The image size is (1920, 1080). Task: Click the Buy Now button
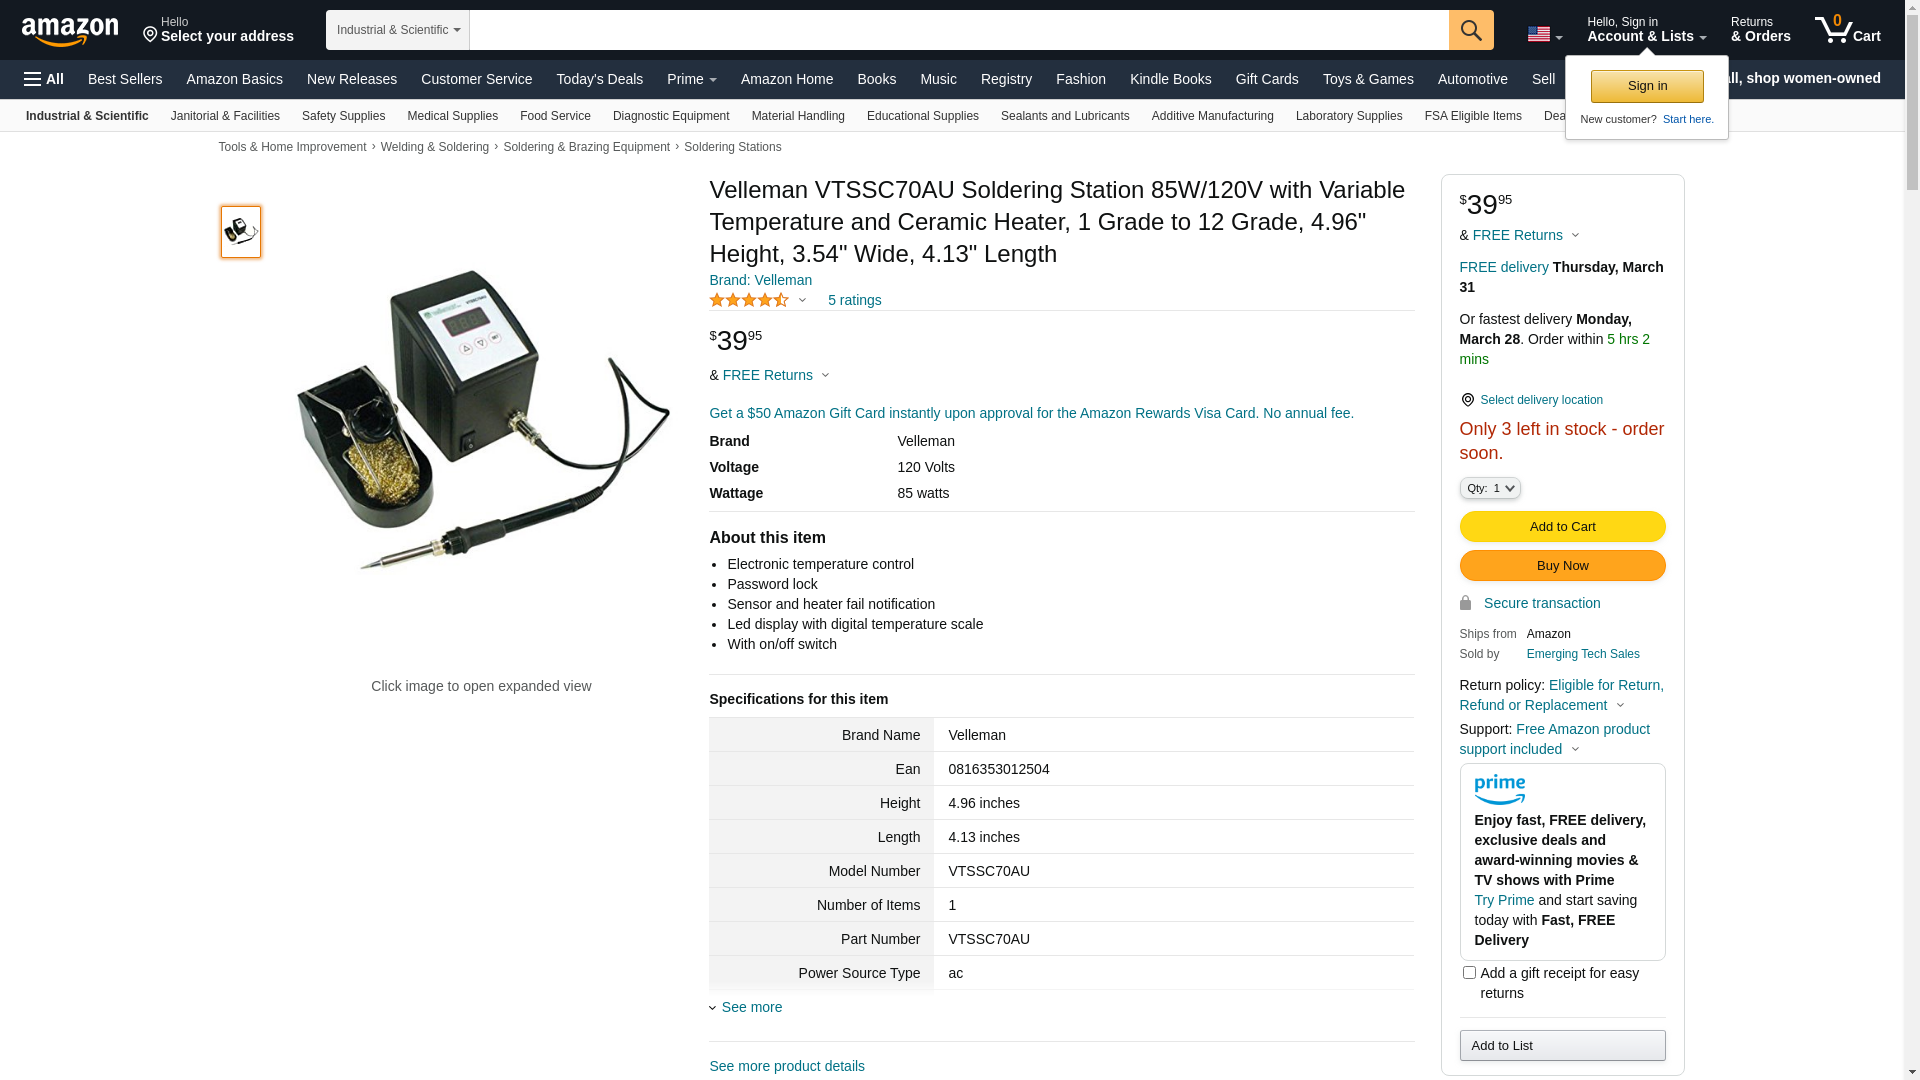point(1562,566)
